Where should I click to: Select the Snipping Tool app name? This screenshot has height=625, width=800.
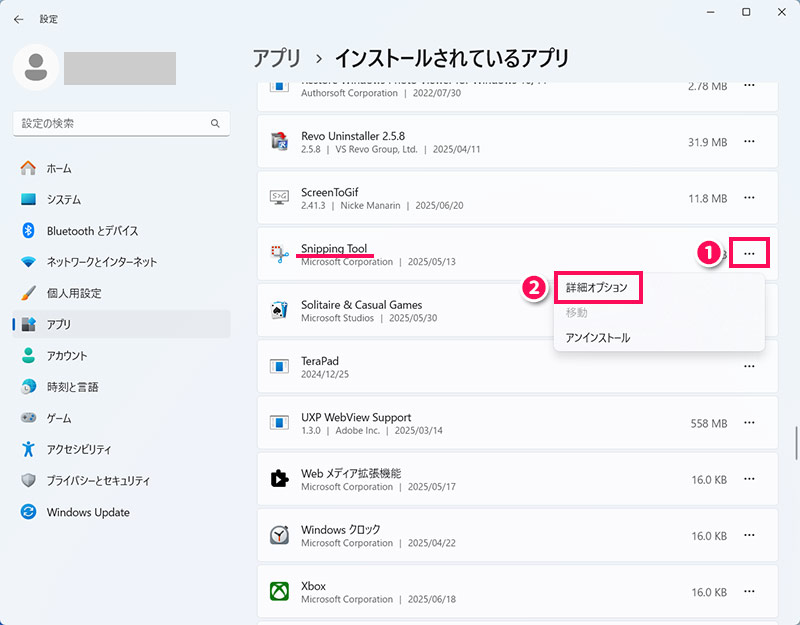pyautogui.click(x=334, y=248)
